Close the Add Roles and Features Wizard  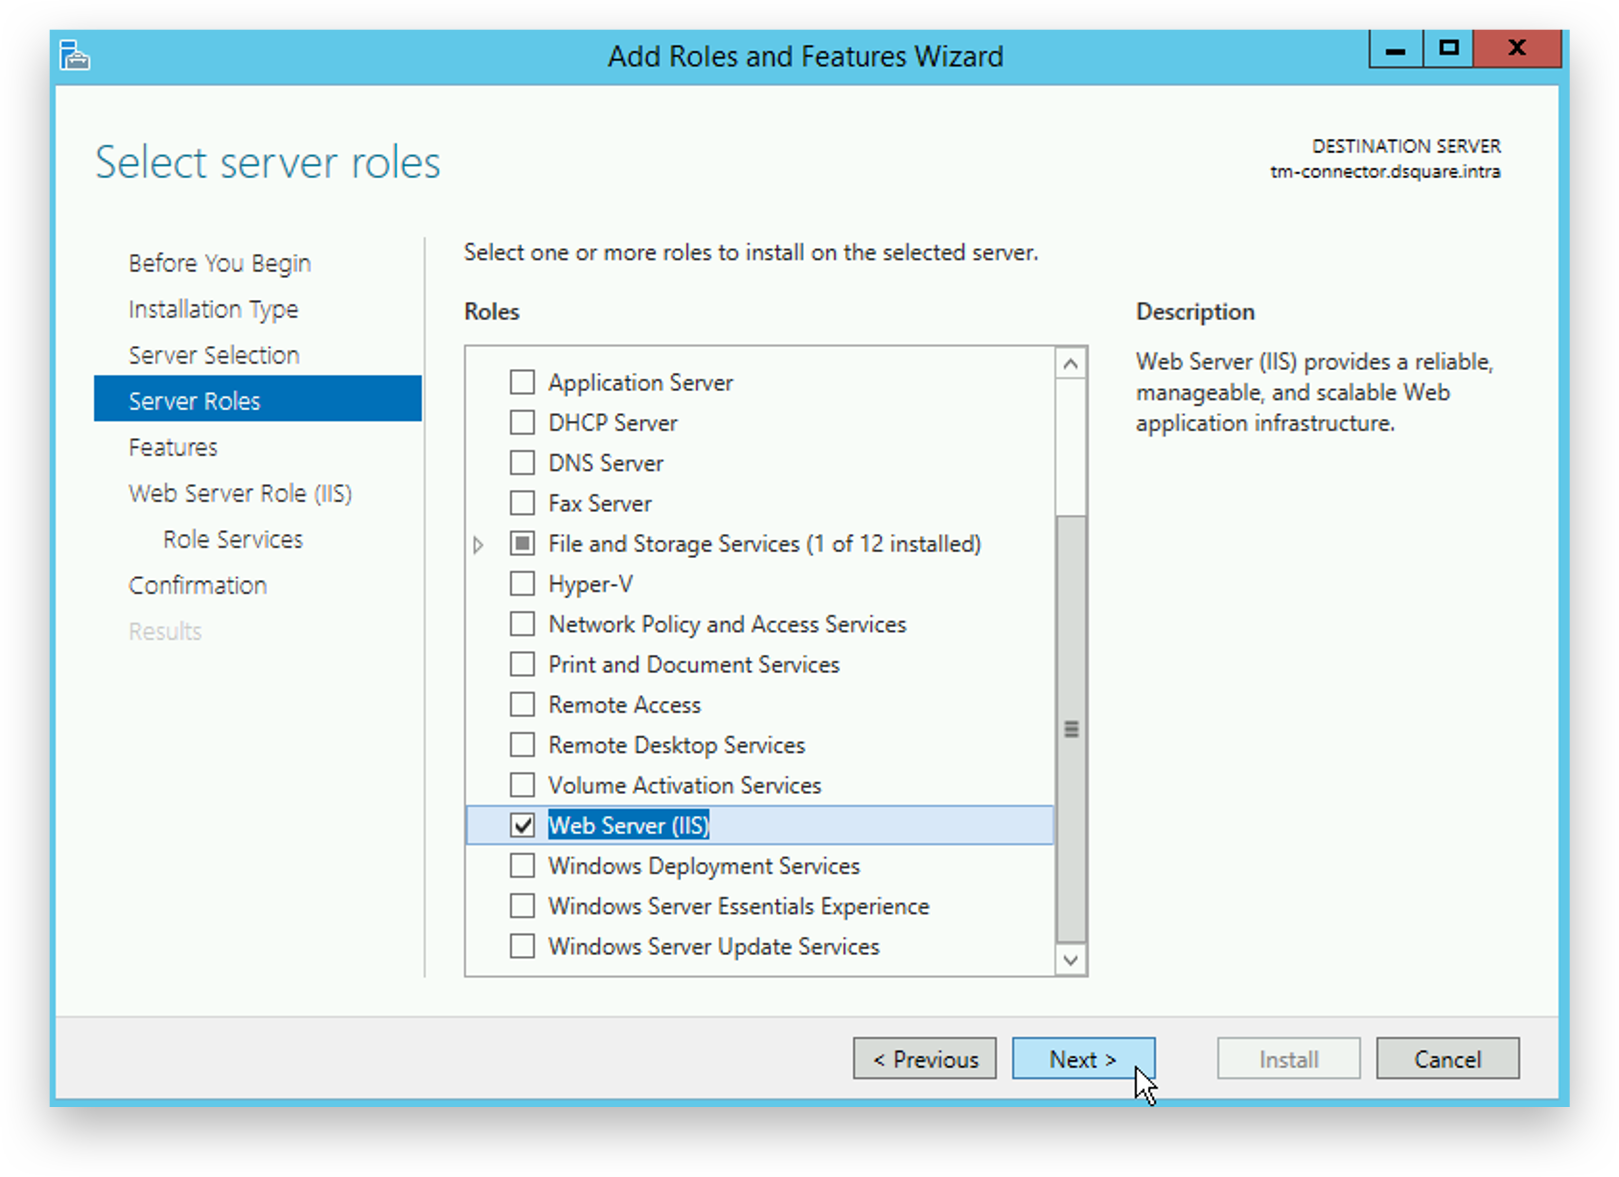pos(1516,49)
